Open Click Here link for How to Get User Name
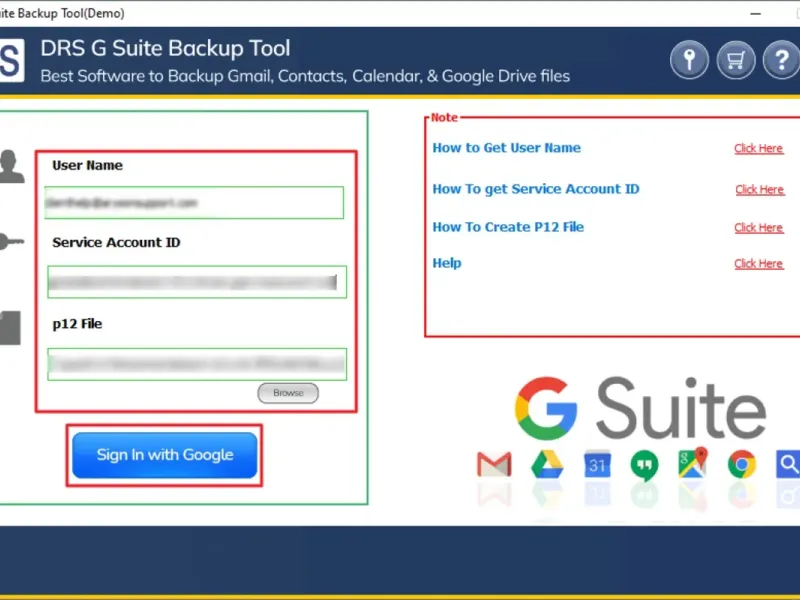This screenshot has height=600, width=800. coord(759,148)
